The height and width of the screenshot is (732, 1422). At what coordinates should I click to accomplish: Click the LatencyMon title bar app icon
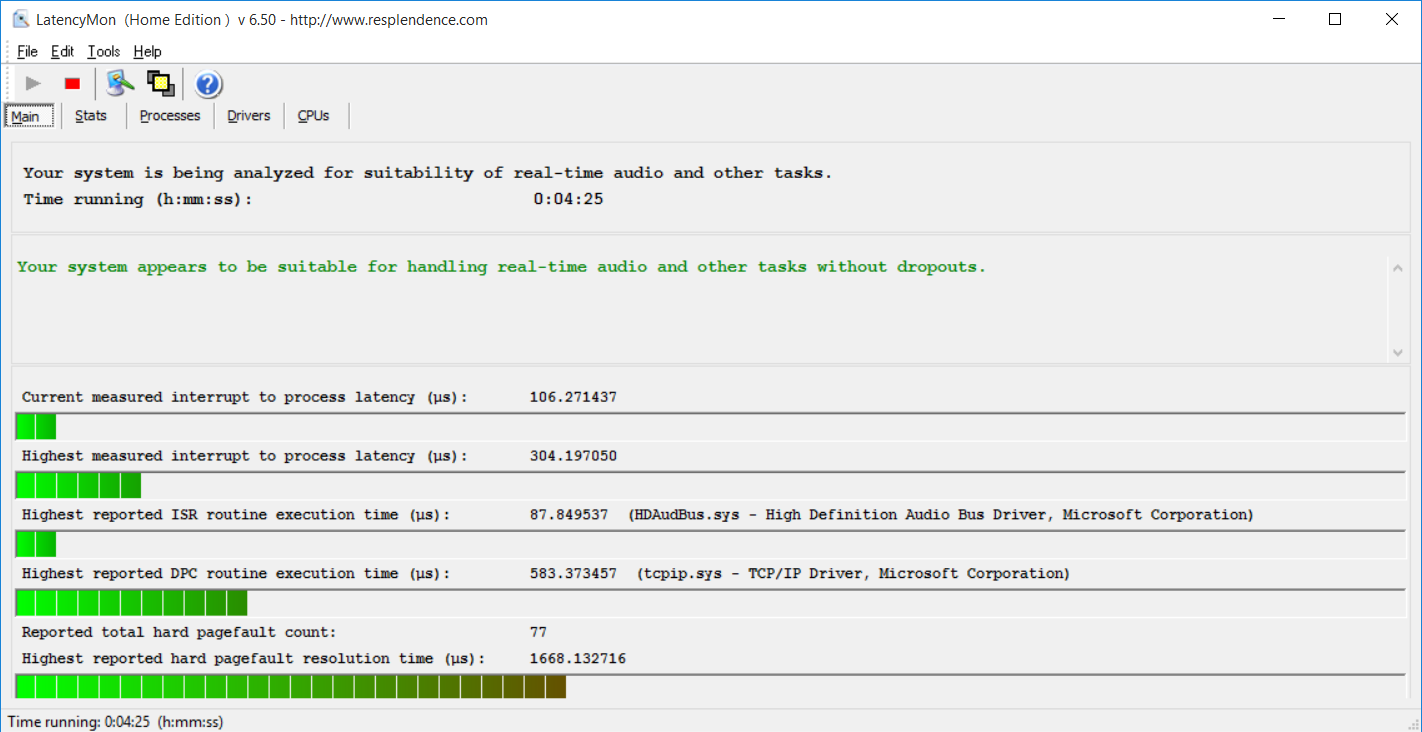click(20, 19)
